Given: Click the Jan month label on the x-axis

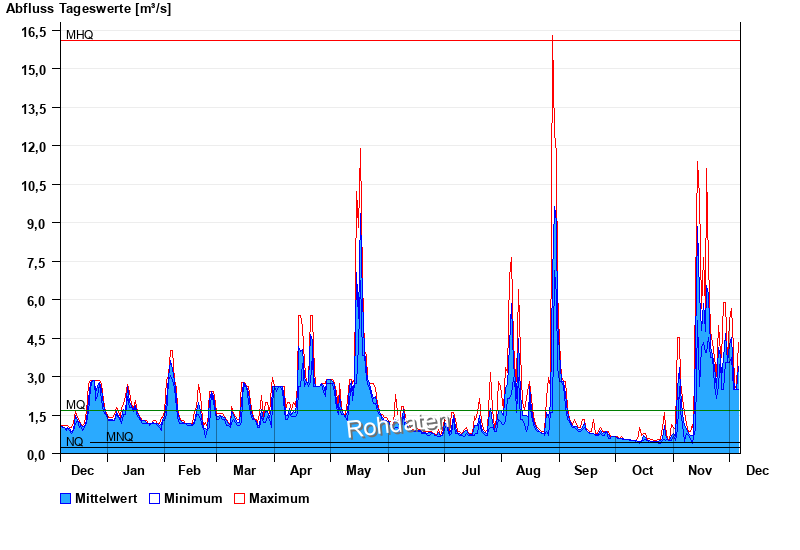Looking at the screenshot, I should [x=133, y=470].
